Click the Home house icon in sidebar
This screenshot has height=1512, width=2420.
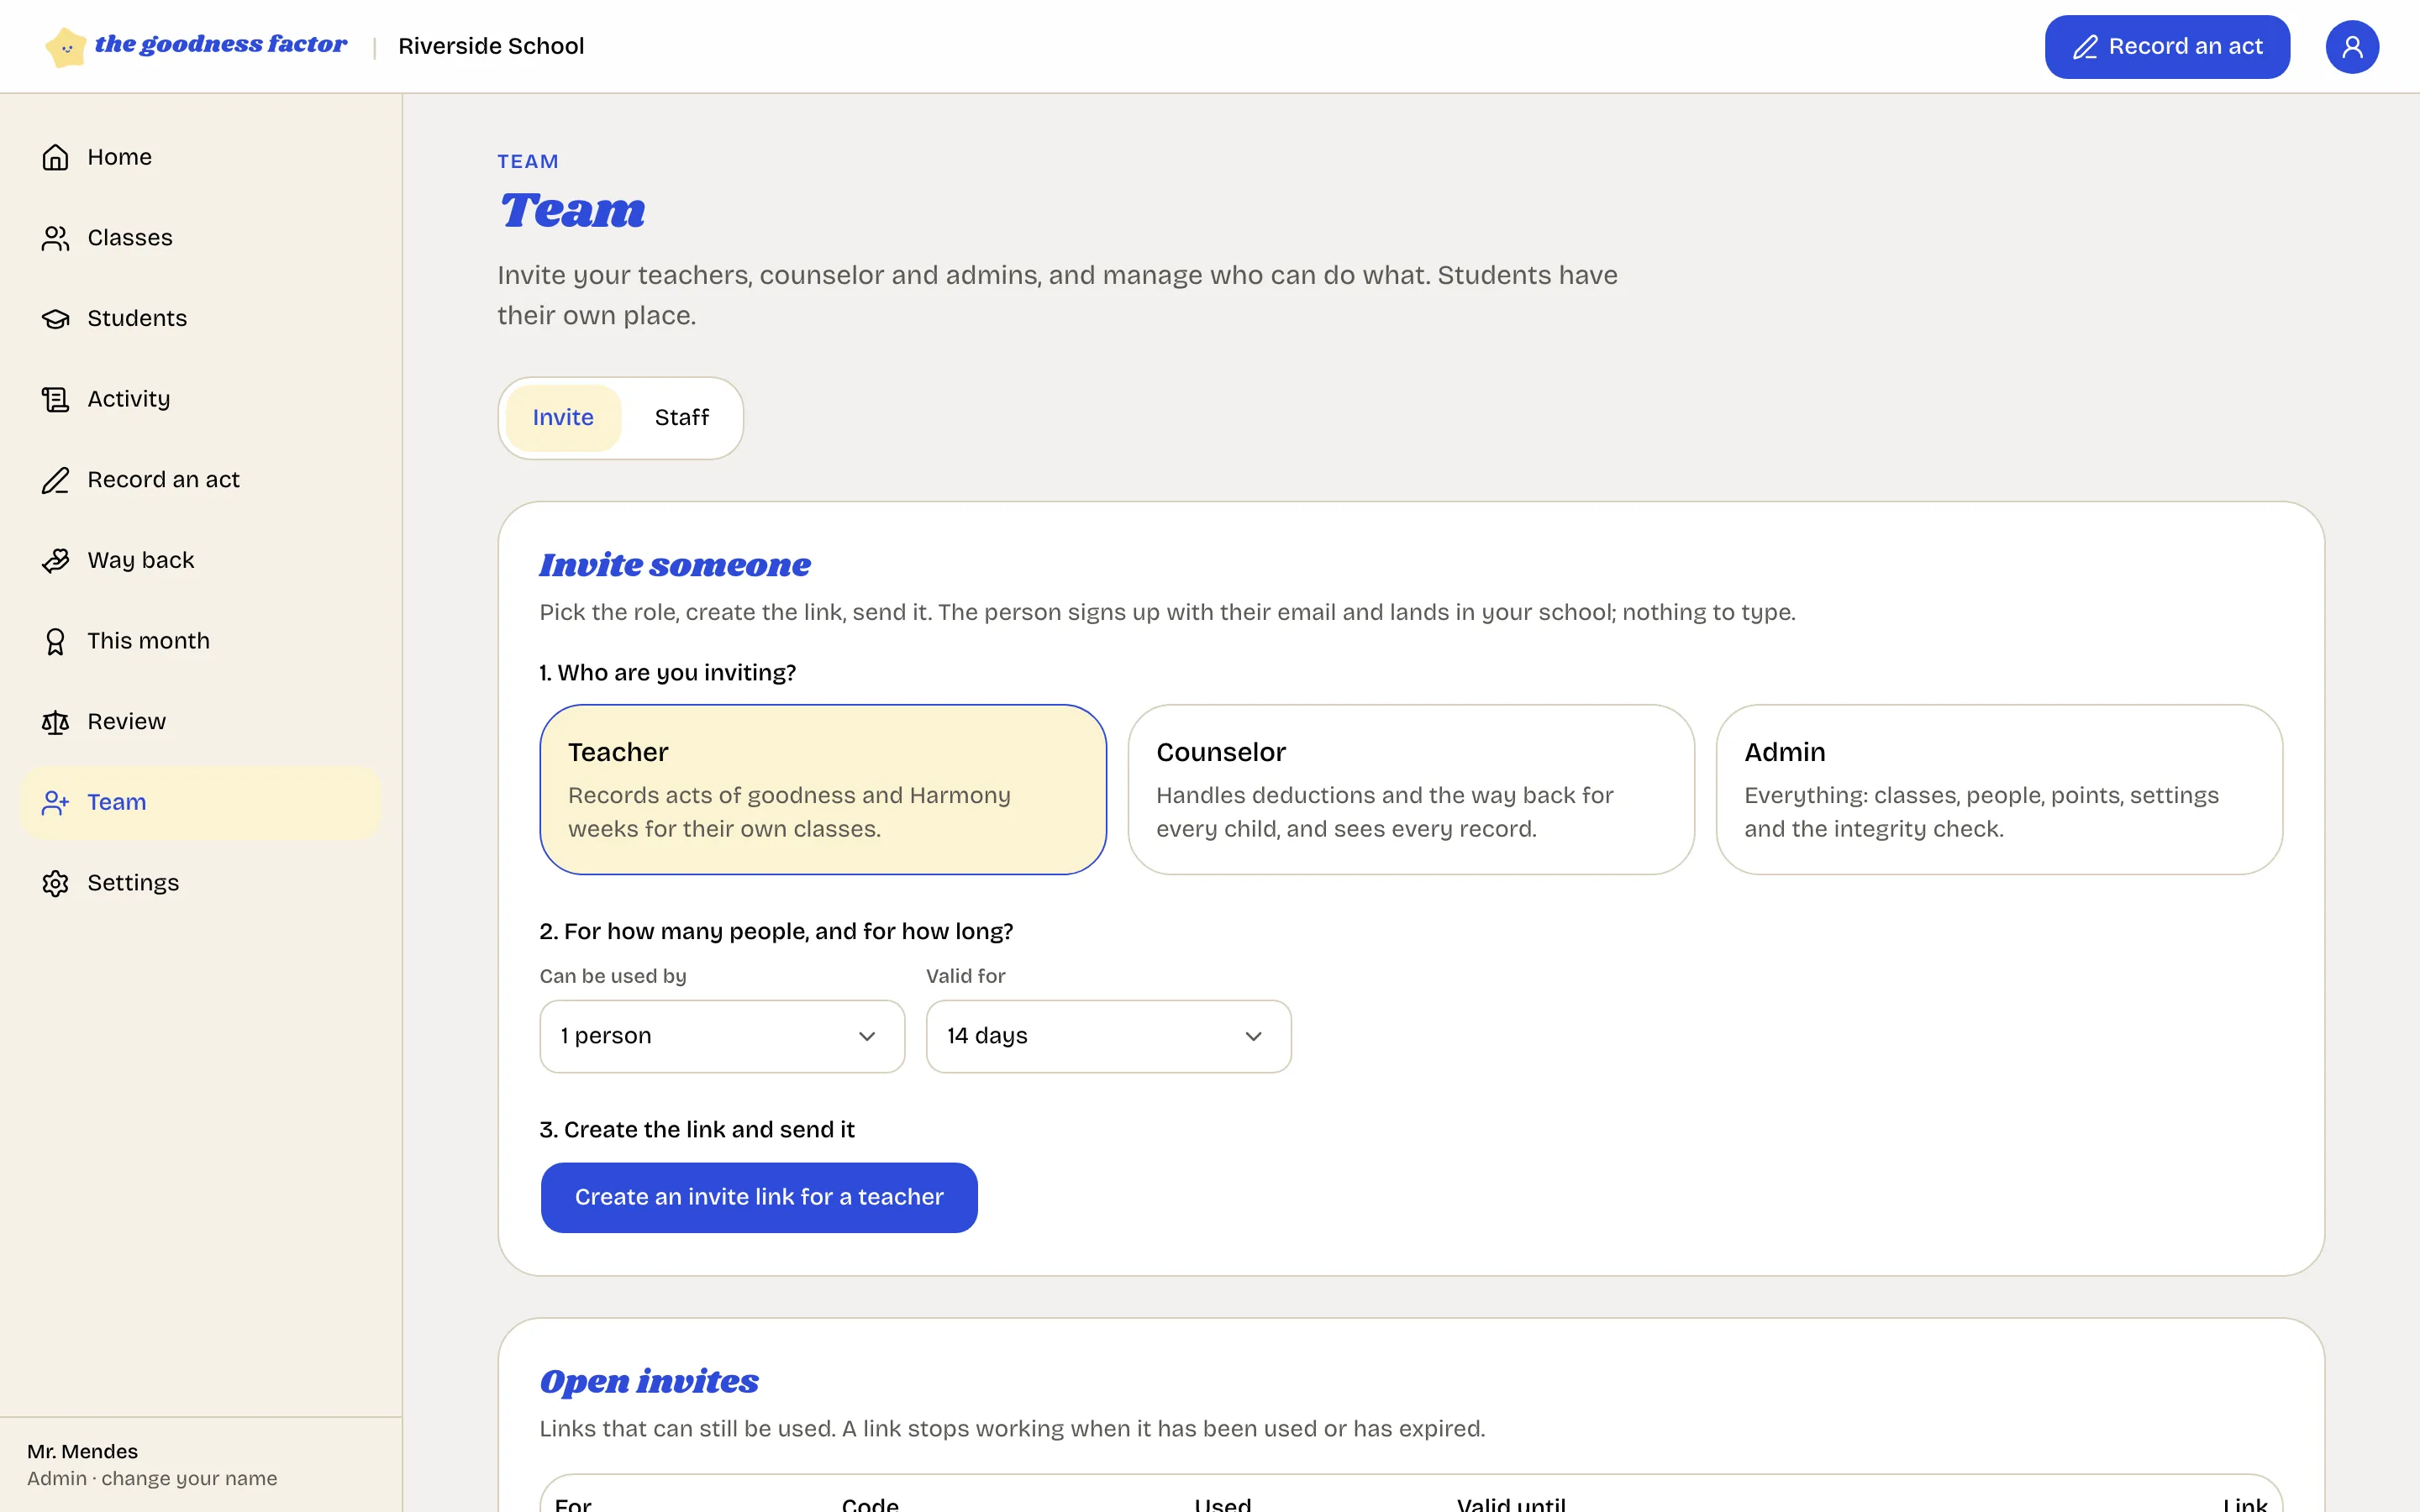[x=55, y=157]
